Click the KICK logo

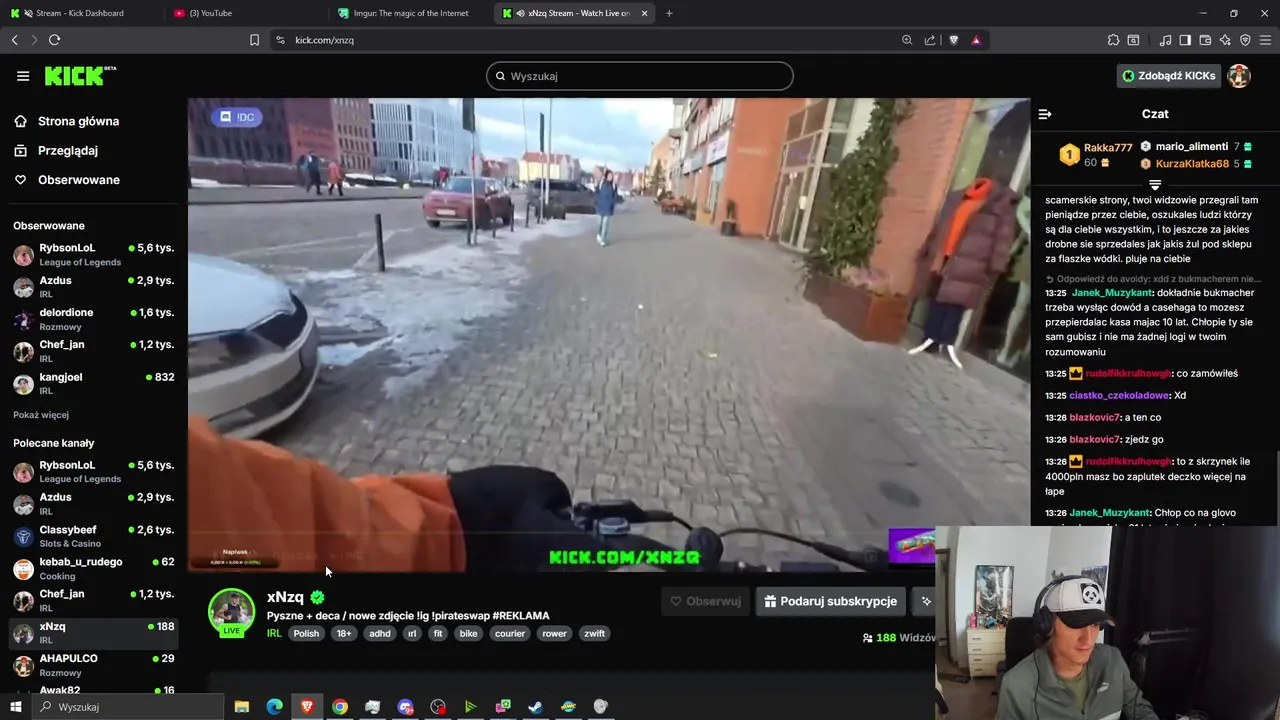(x=80, y=76)
